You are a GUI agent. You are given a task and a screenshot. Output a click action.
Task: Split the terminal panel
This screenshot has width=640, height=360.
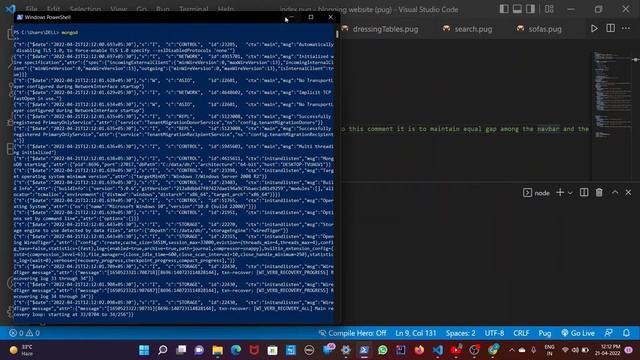pyautogui.click(x=584, y=193)
